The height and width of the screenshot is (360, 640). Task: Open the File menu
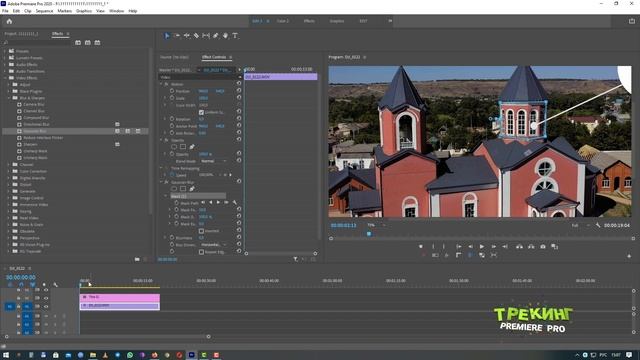click(5, 11)
